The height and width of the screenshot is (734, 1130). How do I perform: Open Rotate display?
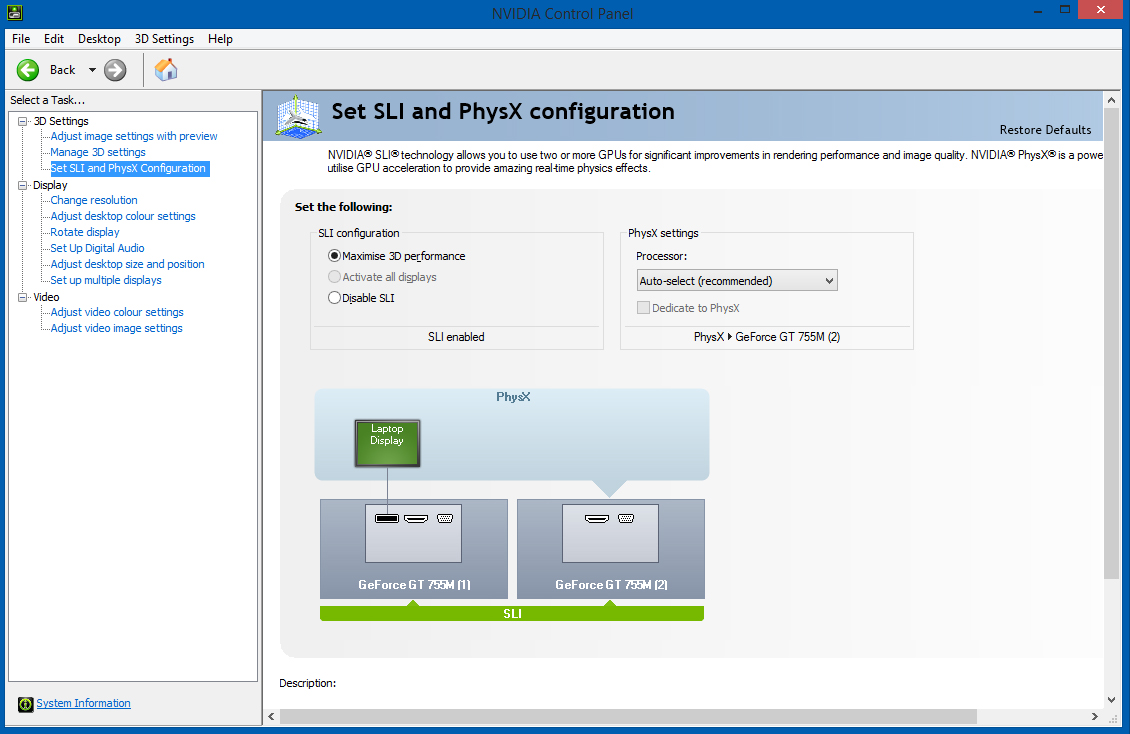pyautogui.click(x=85, y=232)
